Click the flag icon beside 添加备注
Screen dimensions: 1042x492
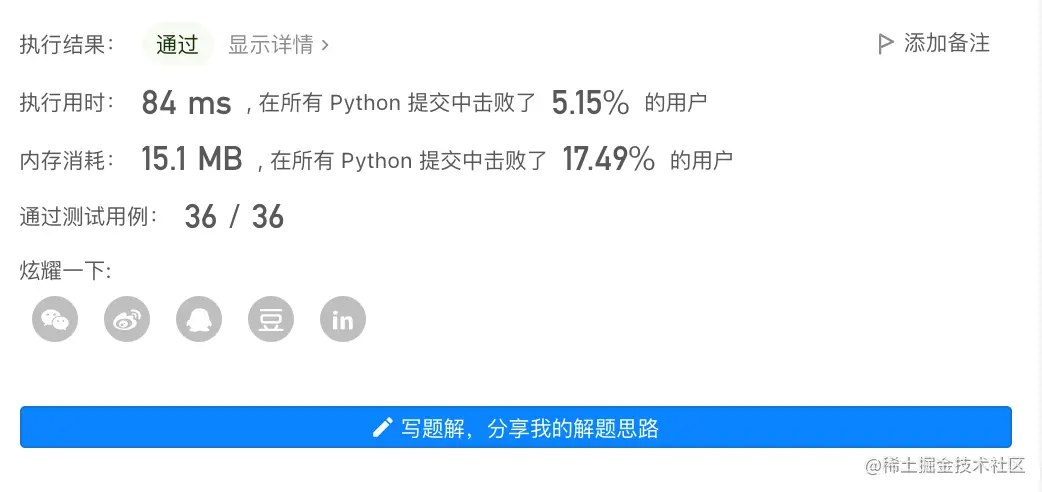pyautogui.click(x=885, y=44)
